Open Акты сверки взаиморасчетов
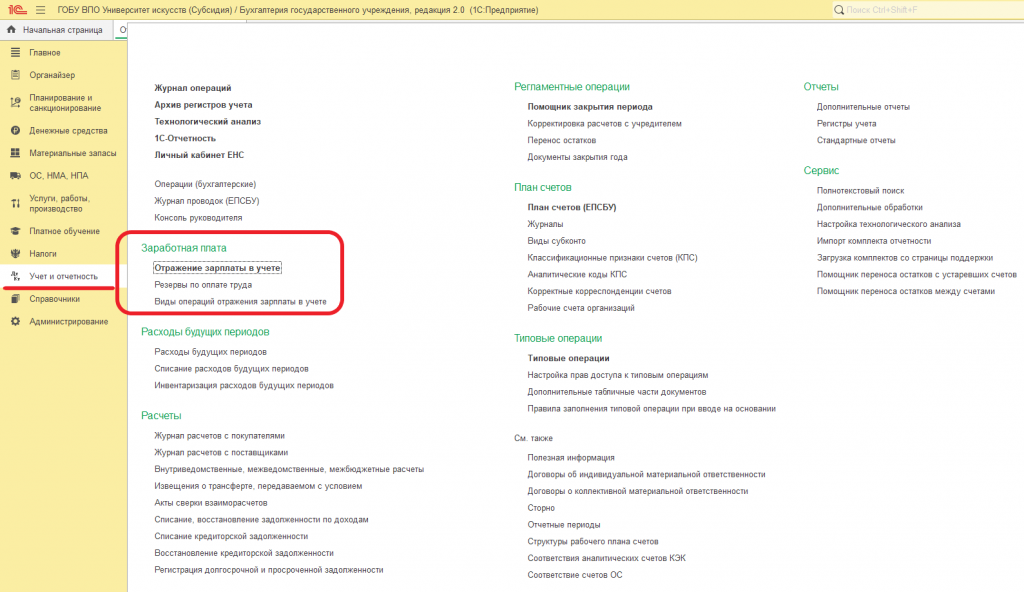The width and height of the screenshot is (1024, 592). coord(210,503)
